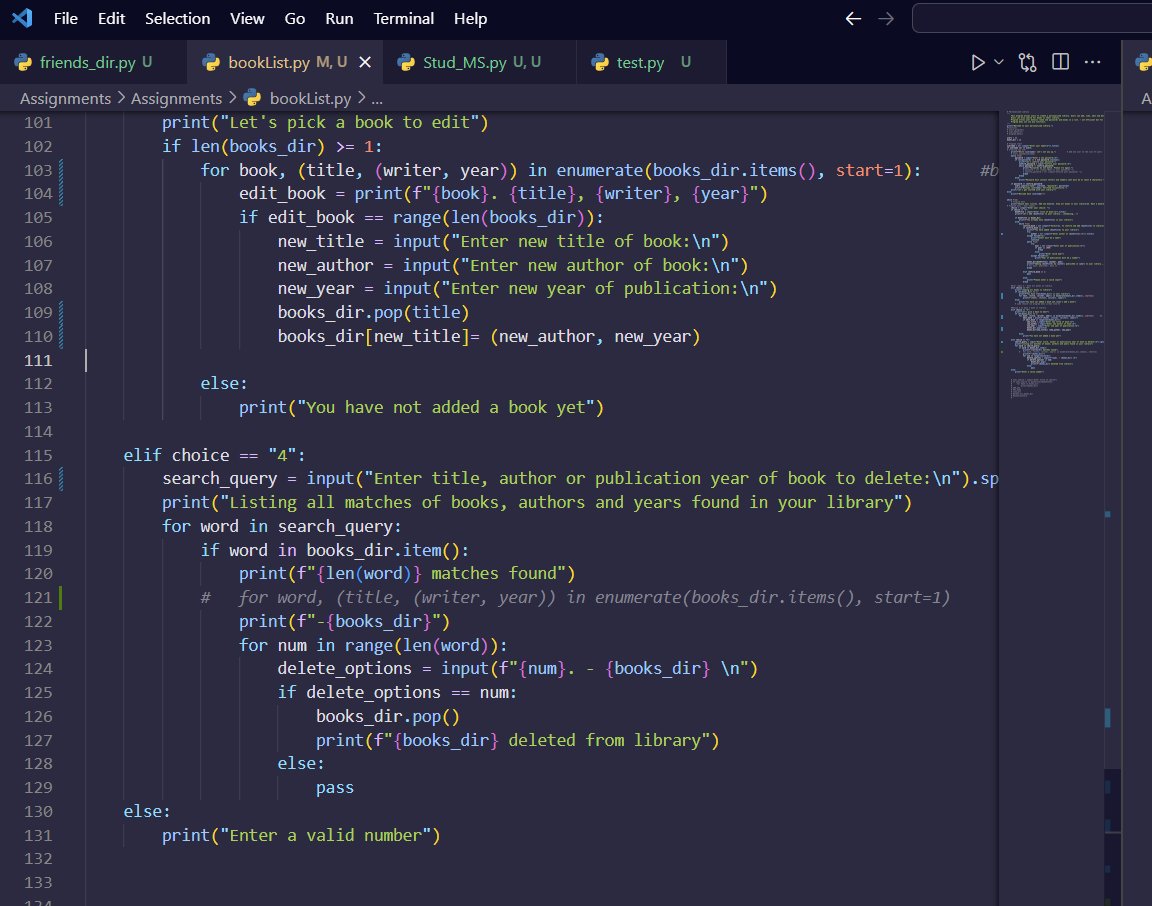The height and width of the screenshot is (906, 1152).
Task: Open the Edit menu
Action: click(x=111, y=18)
